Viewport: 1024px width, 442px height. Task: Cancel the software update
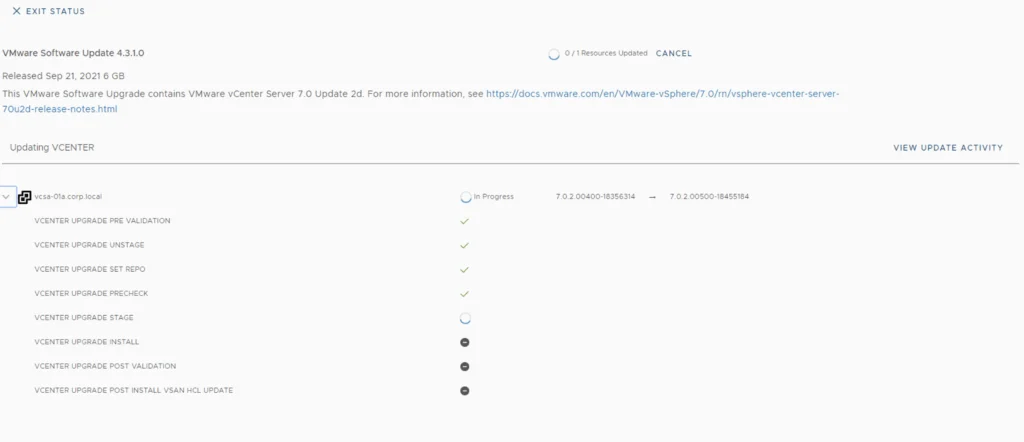pos(673,54)
